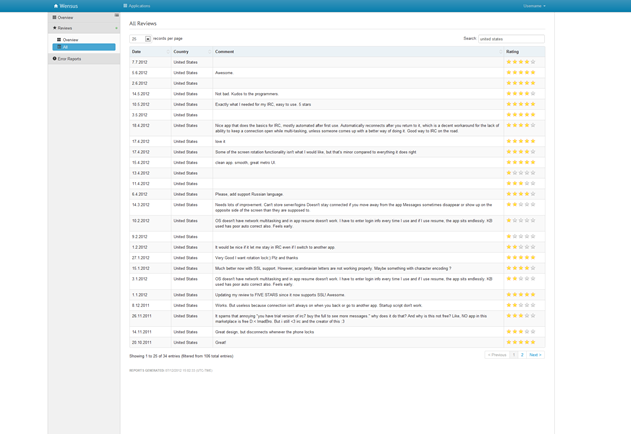Click star rating of the 20.10.2011 review

point(521,342)
